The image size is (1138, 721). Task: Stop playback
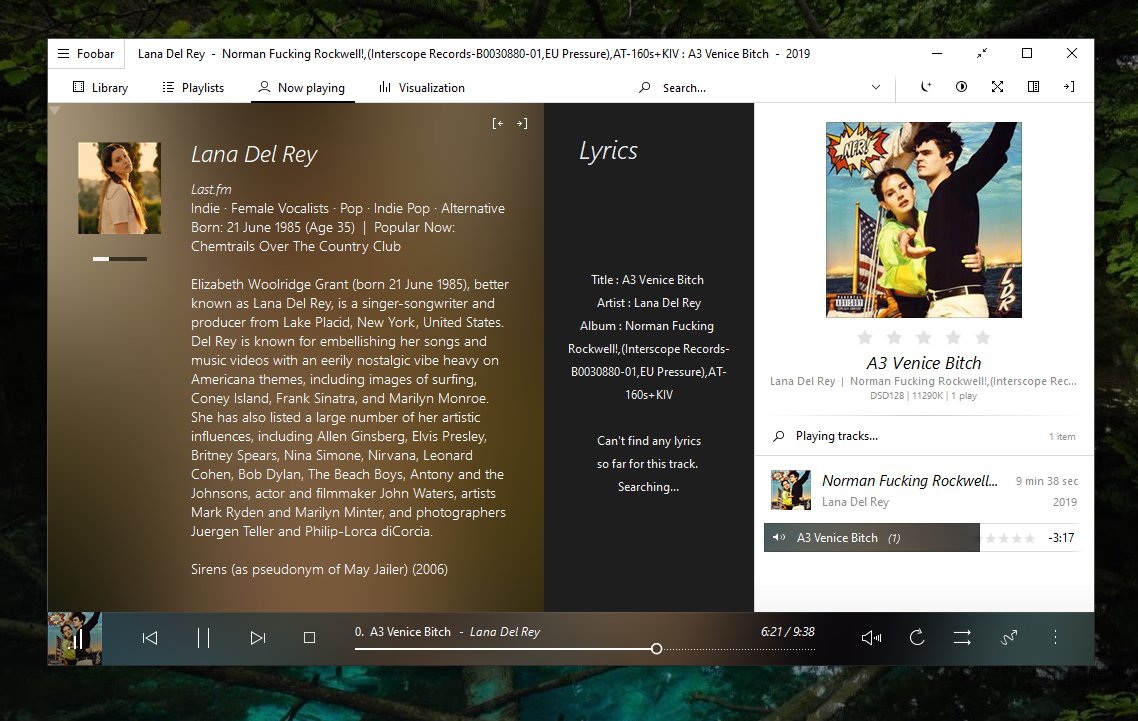pos(309,638)
